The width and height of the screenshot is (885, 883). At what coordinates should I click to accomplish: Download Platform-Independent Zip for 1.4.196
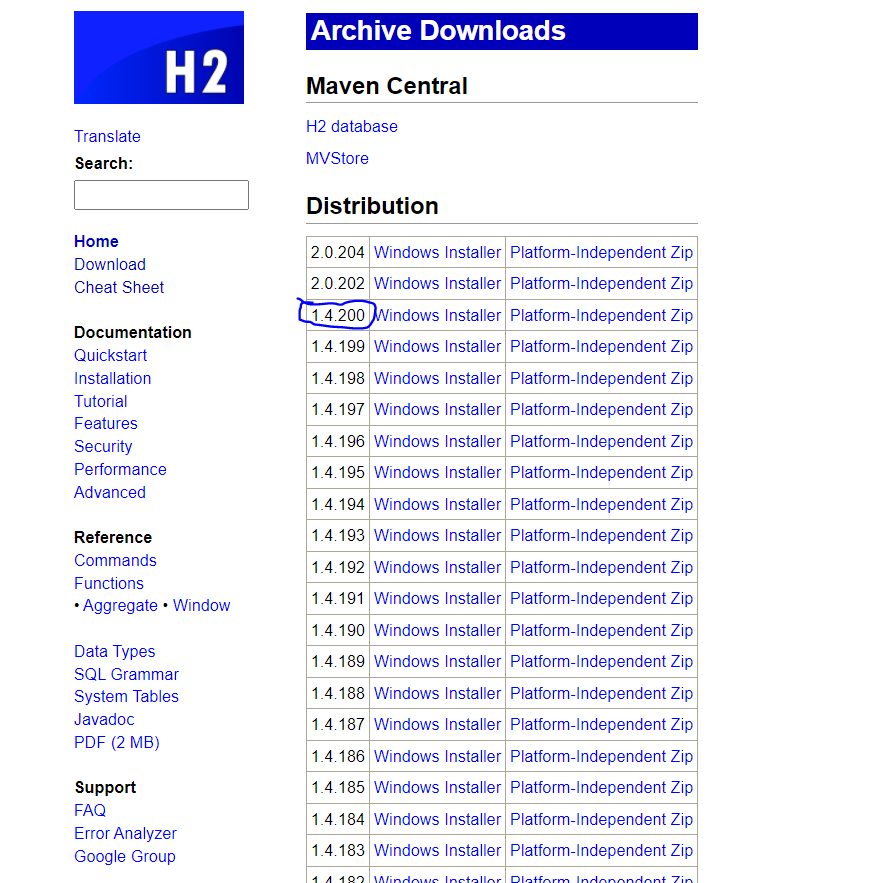[x=602, y=442]
